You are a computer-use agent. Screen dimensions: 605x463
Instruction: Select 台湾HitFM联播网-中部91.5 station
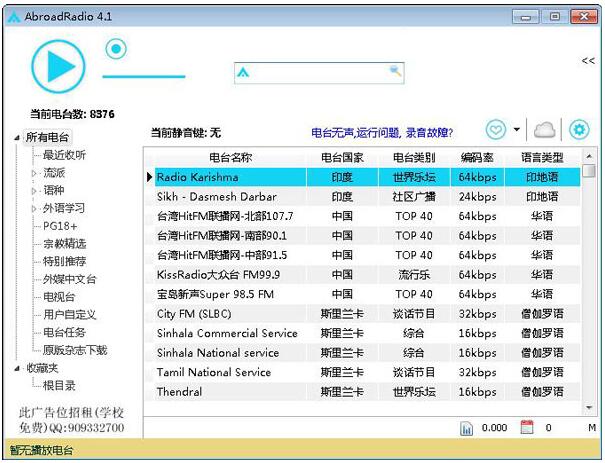[x=367, y=255]
